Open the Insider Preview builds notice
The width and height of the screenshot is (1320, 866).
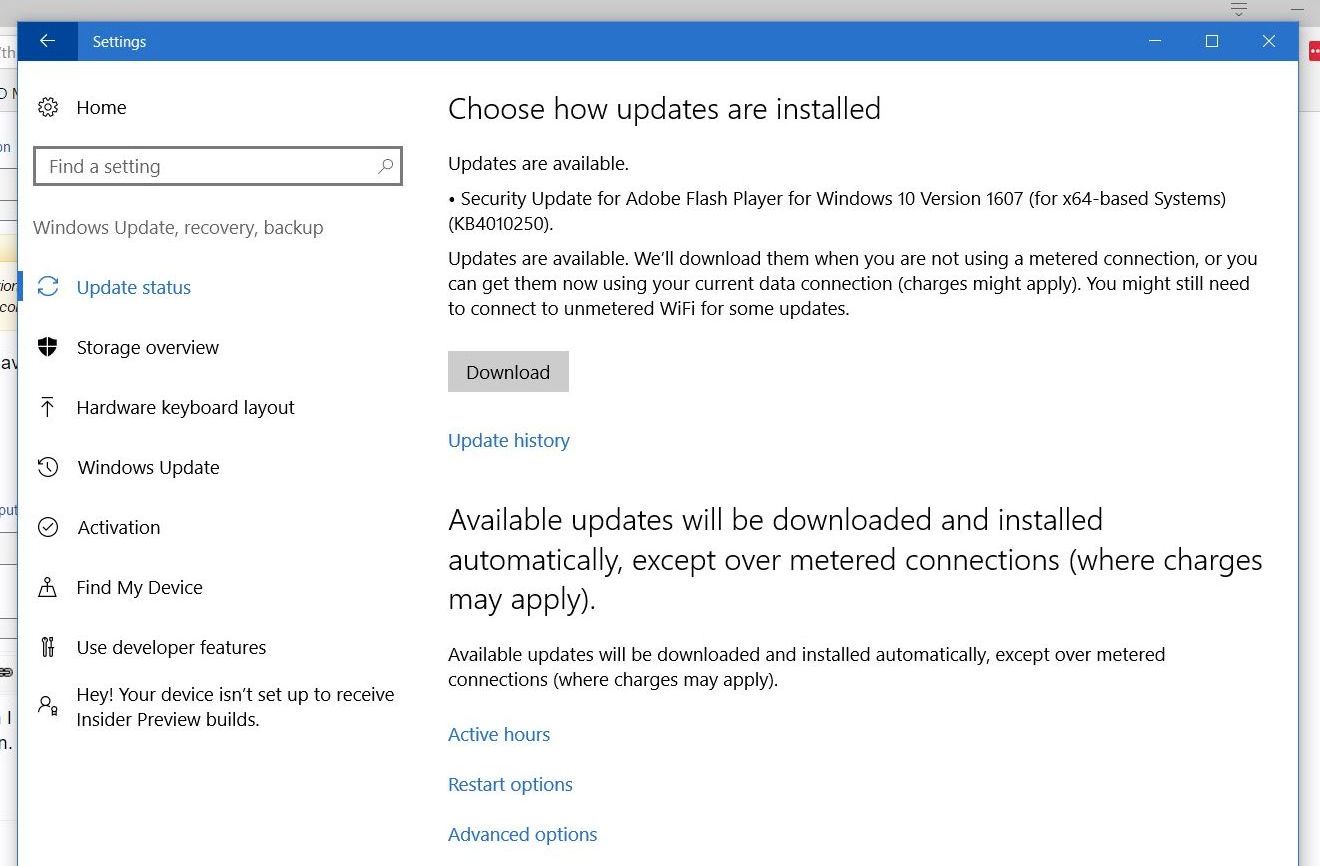click(235, 707)
